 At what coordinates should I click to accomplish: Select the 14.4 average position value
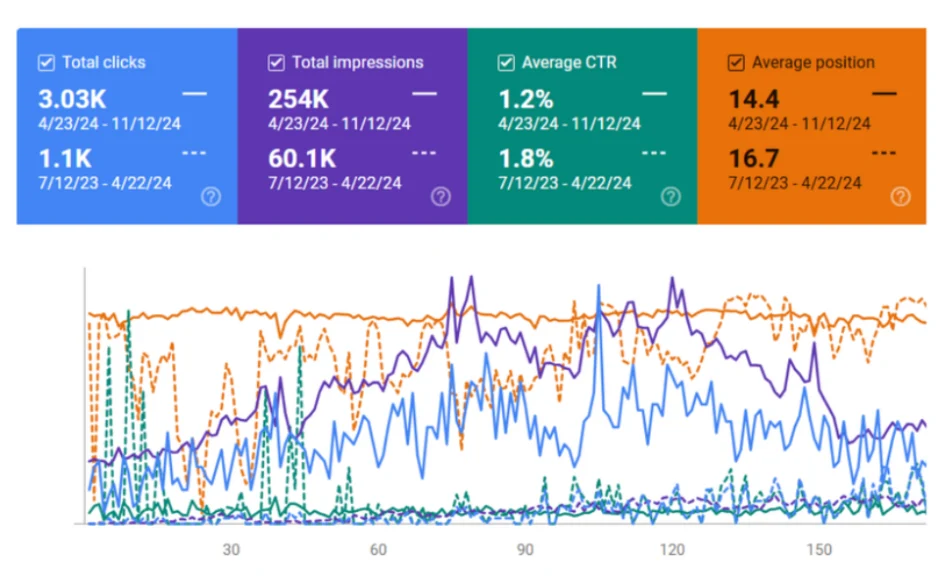pos(753,99)
